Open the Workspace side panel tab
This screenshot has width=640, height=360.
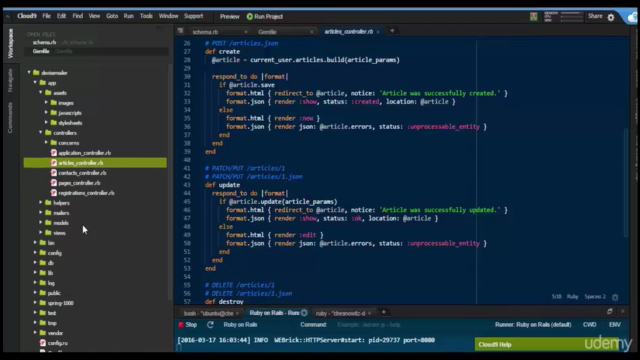point(11,43)
